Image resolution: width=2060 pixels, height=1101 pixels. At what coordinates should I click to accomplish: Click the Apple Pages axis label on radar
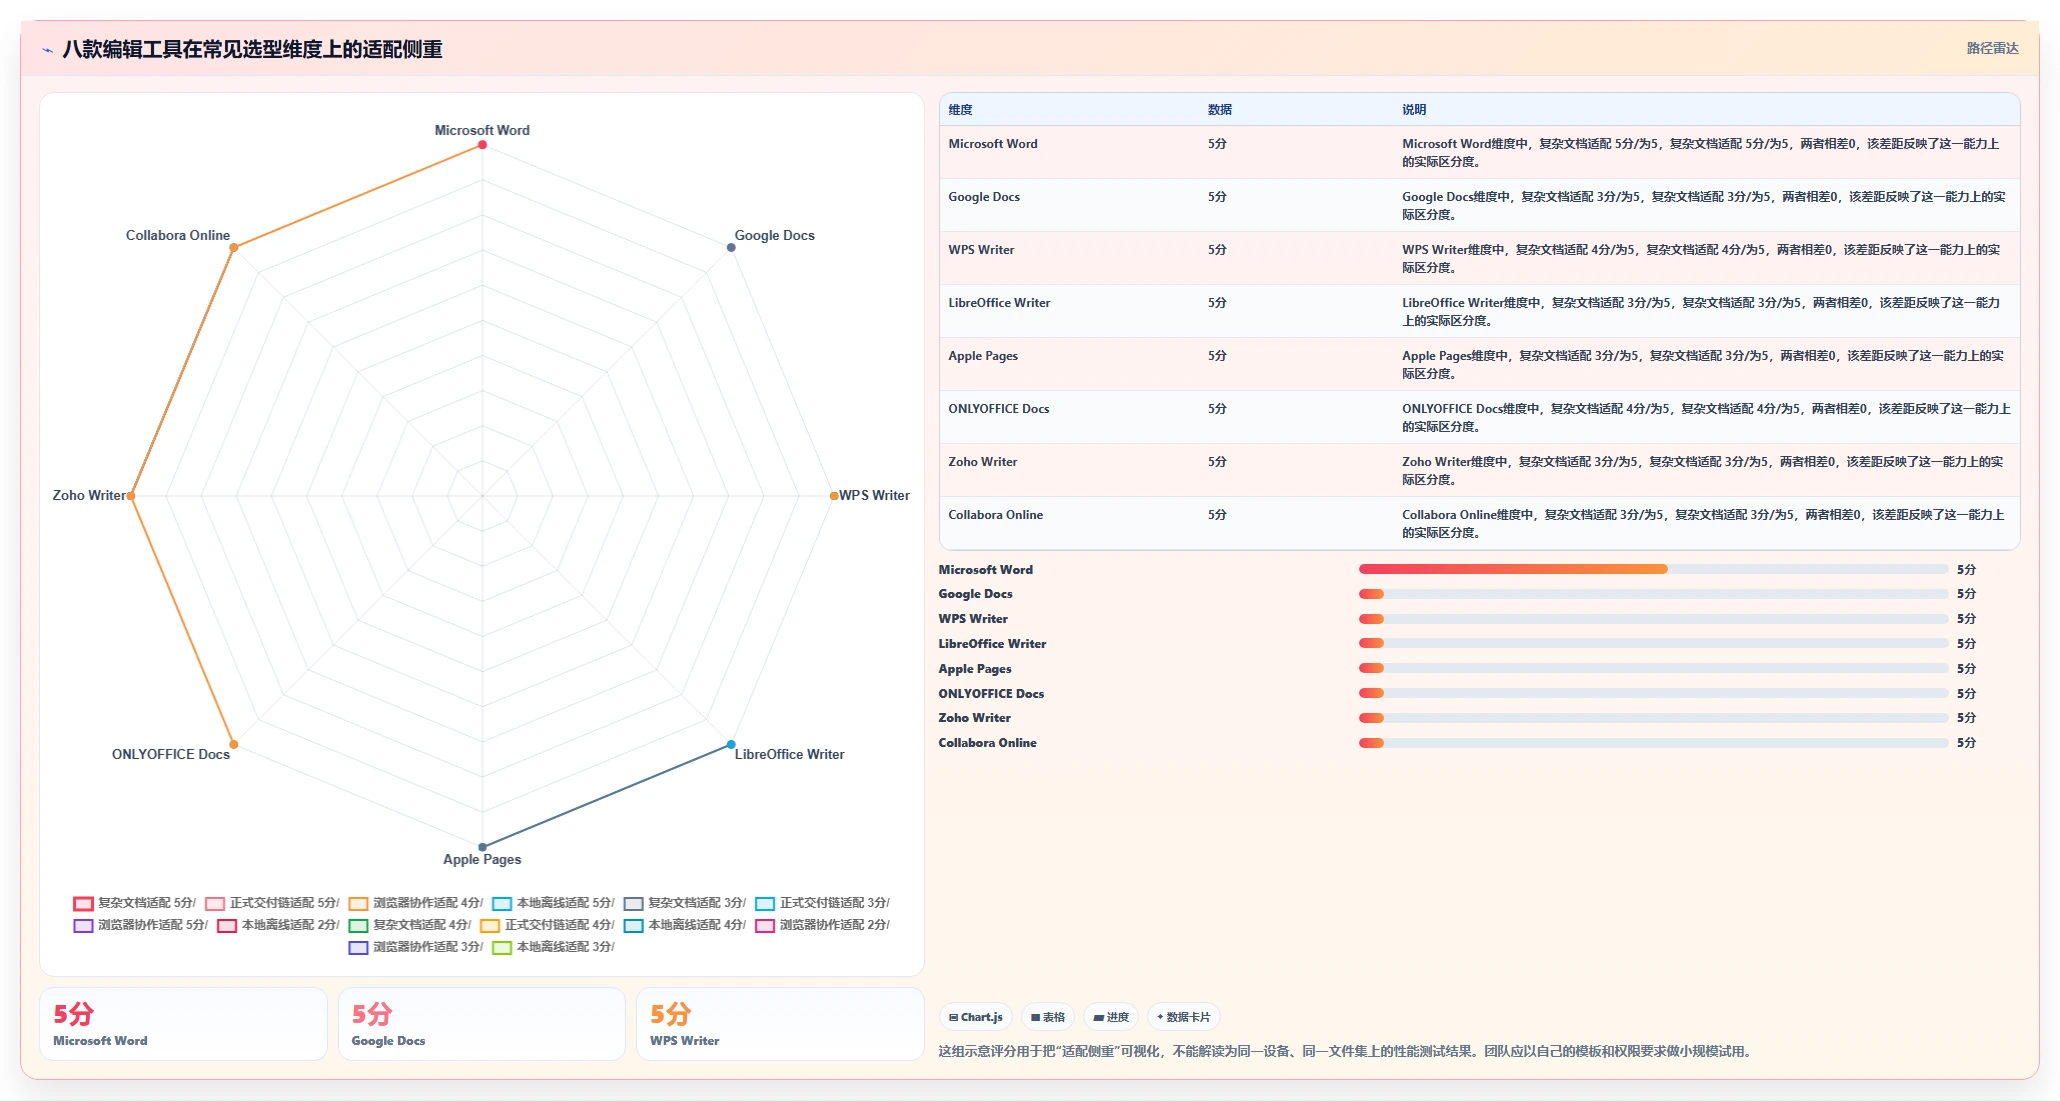click(x=482, y=860)
